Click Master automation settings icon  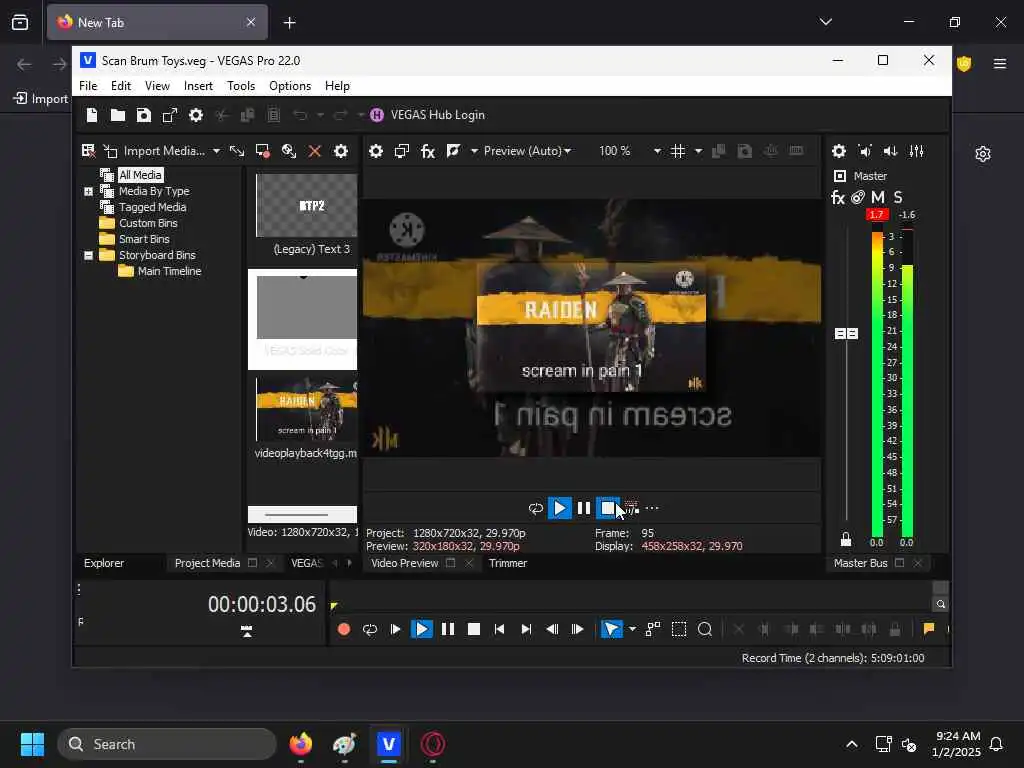click(858, 197)
